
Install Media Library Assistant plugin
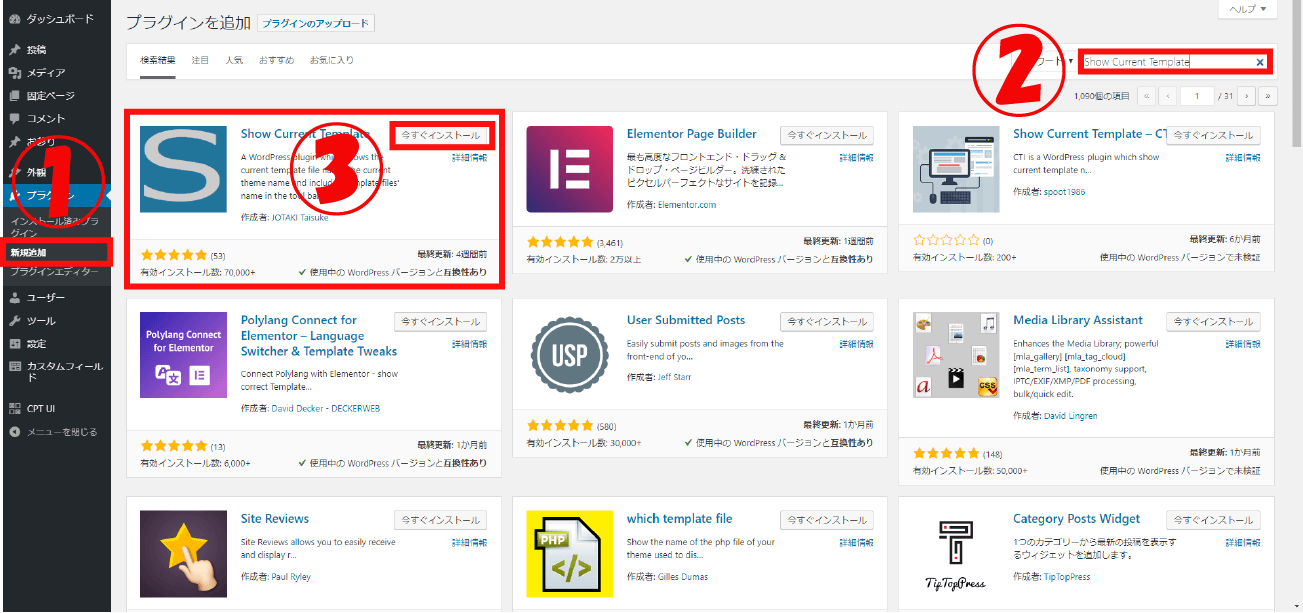1214,321
